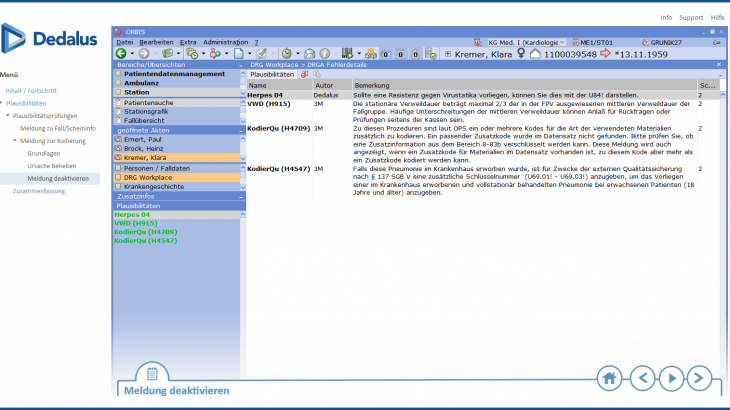Image resolution: width=730 pixels, height=410 pixels.
Task: Click the Patientensuche document icon
Action: click(x=118, y=102)
